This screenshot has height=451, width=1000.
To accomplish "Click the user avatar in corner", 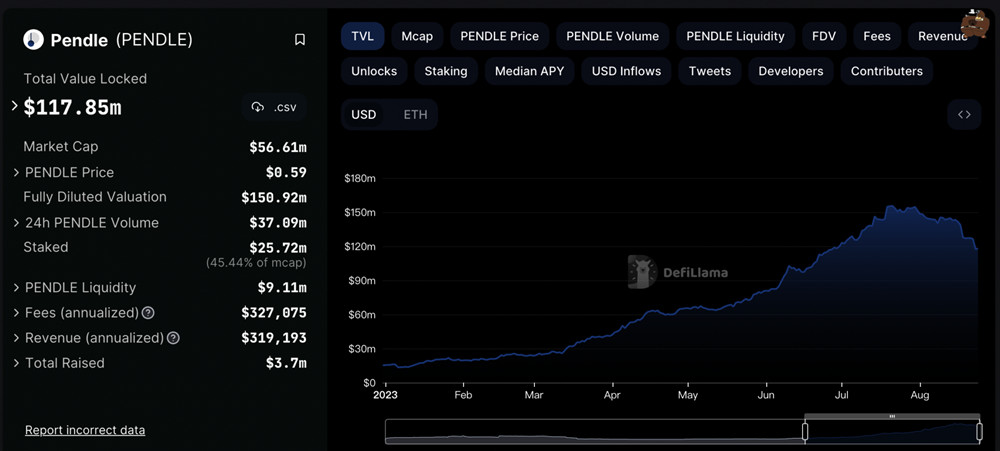I will 974,23.
